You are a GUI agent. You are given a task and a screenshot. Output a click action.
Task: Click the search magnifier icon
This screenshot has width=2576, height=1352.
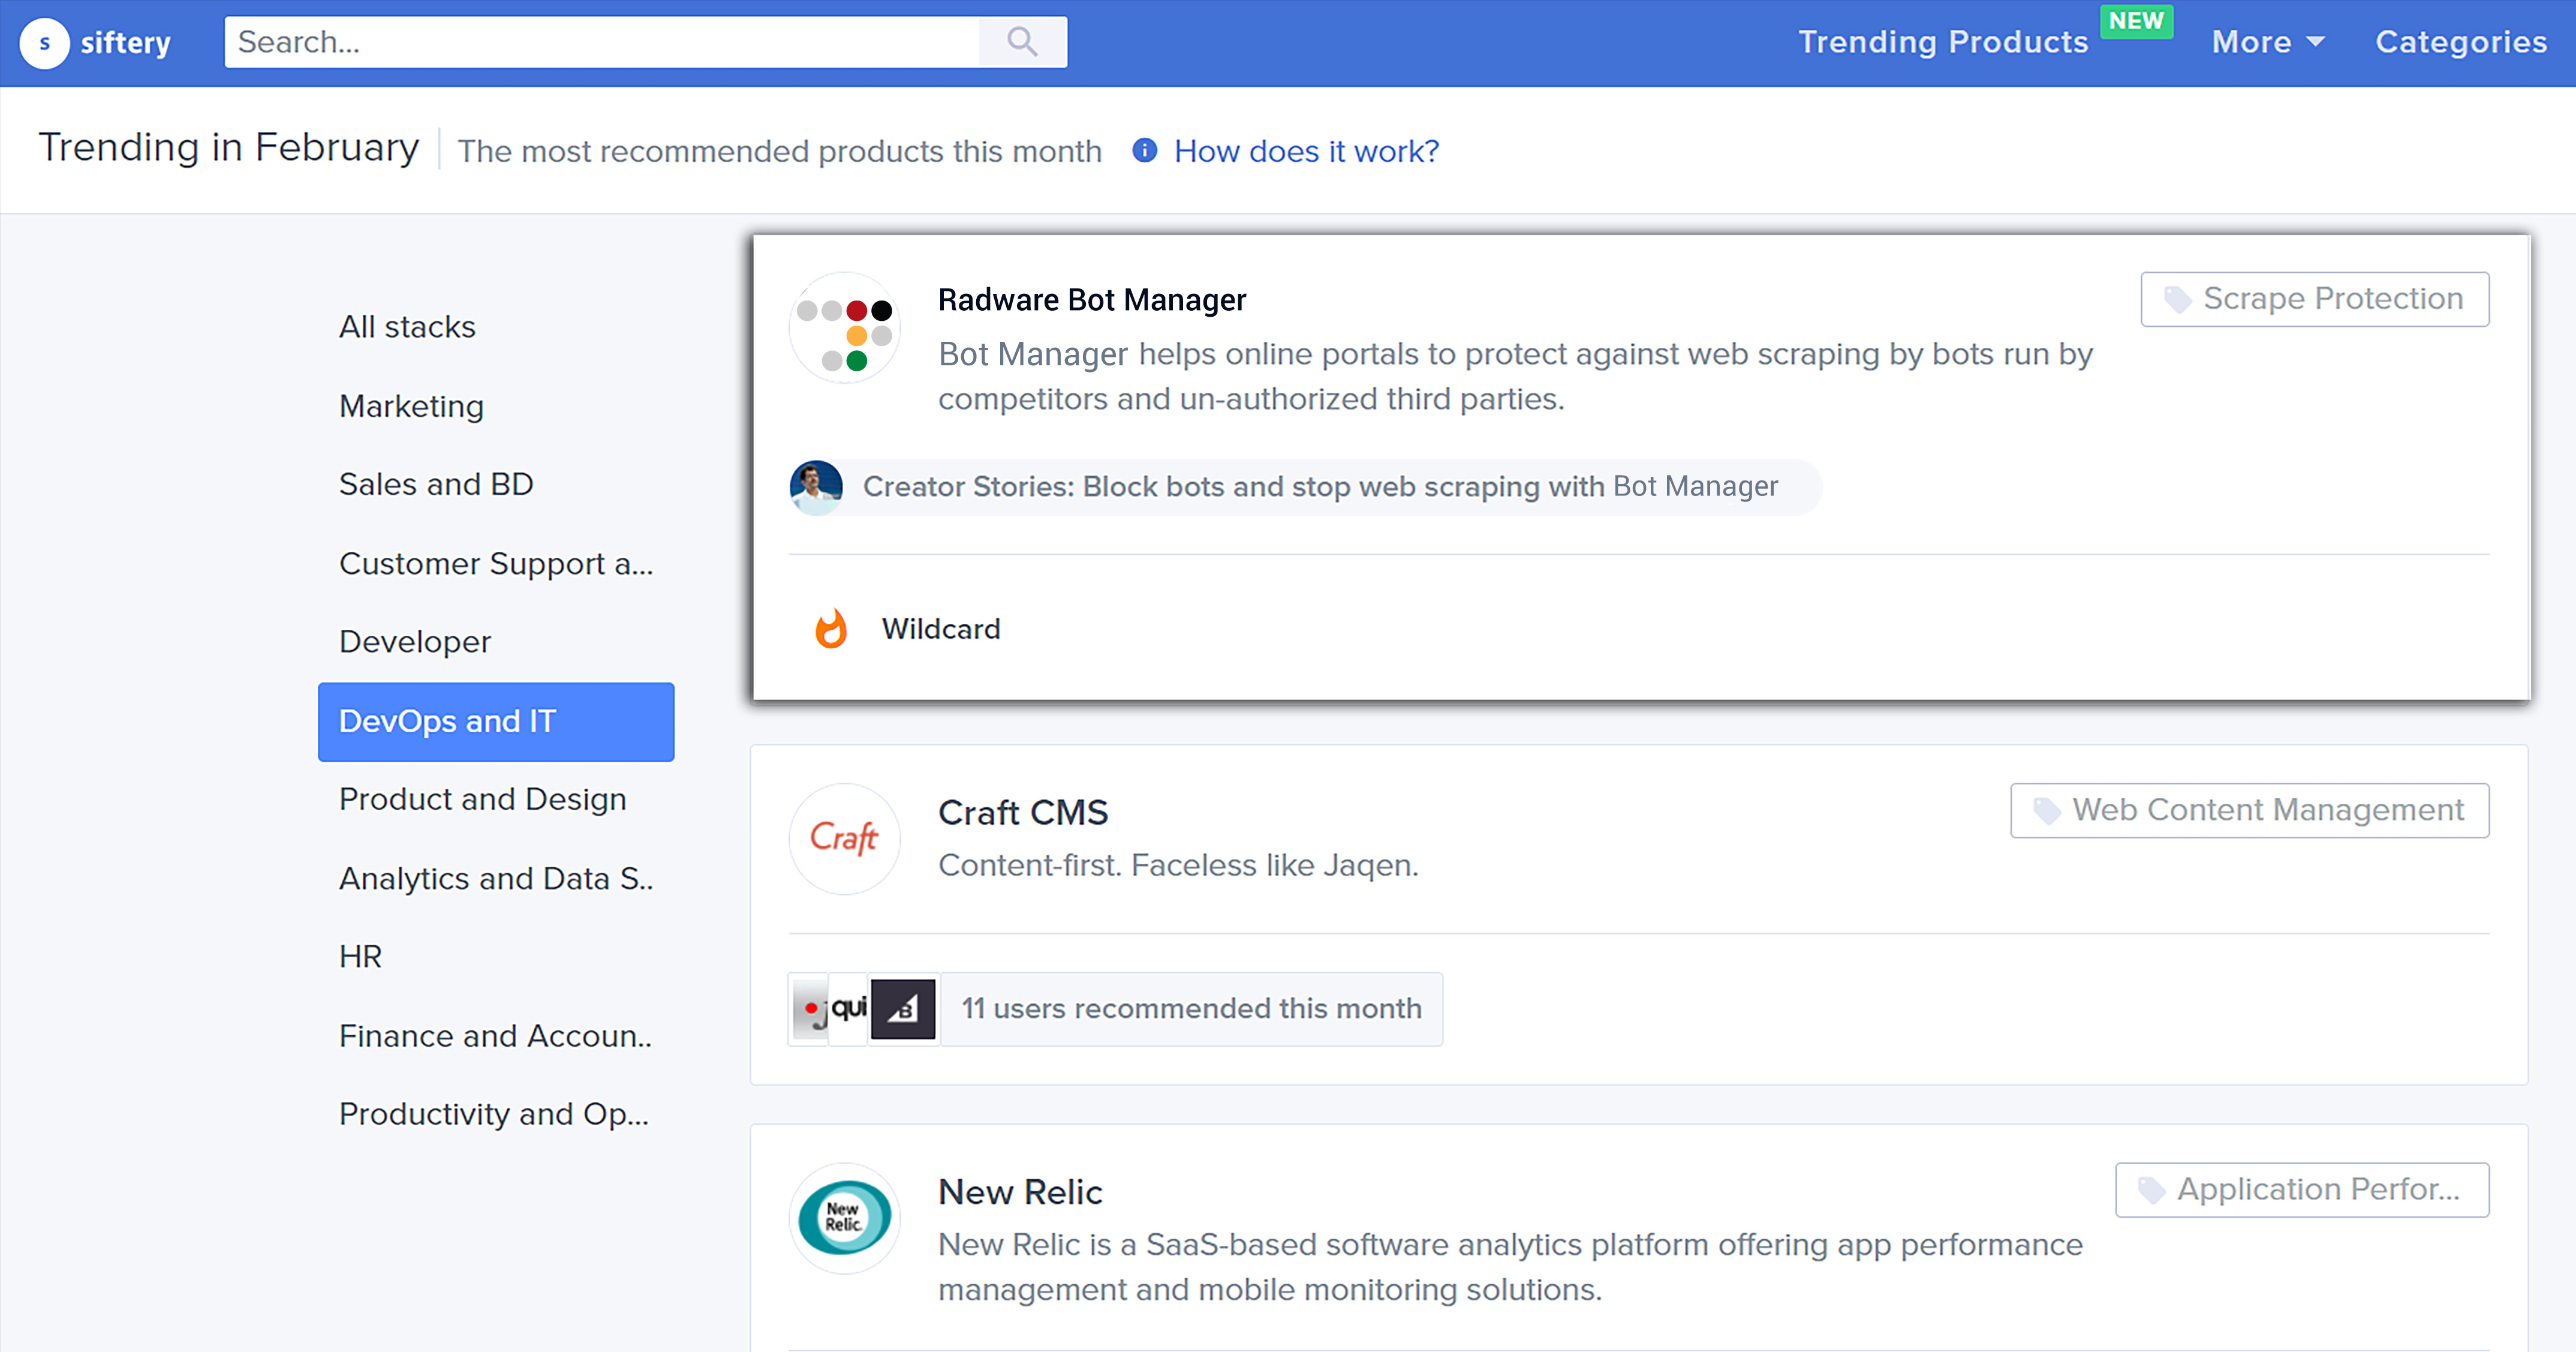tap(1022, 42)
